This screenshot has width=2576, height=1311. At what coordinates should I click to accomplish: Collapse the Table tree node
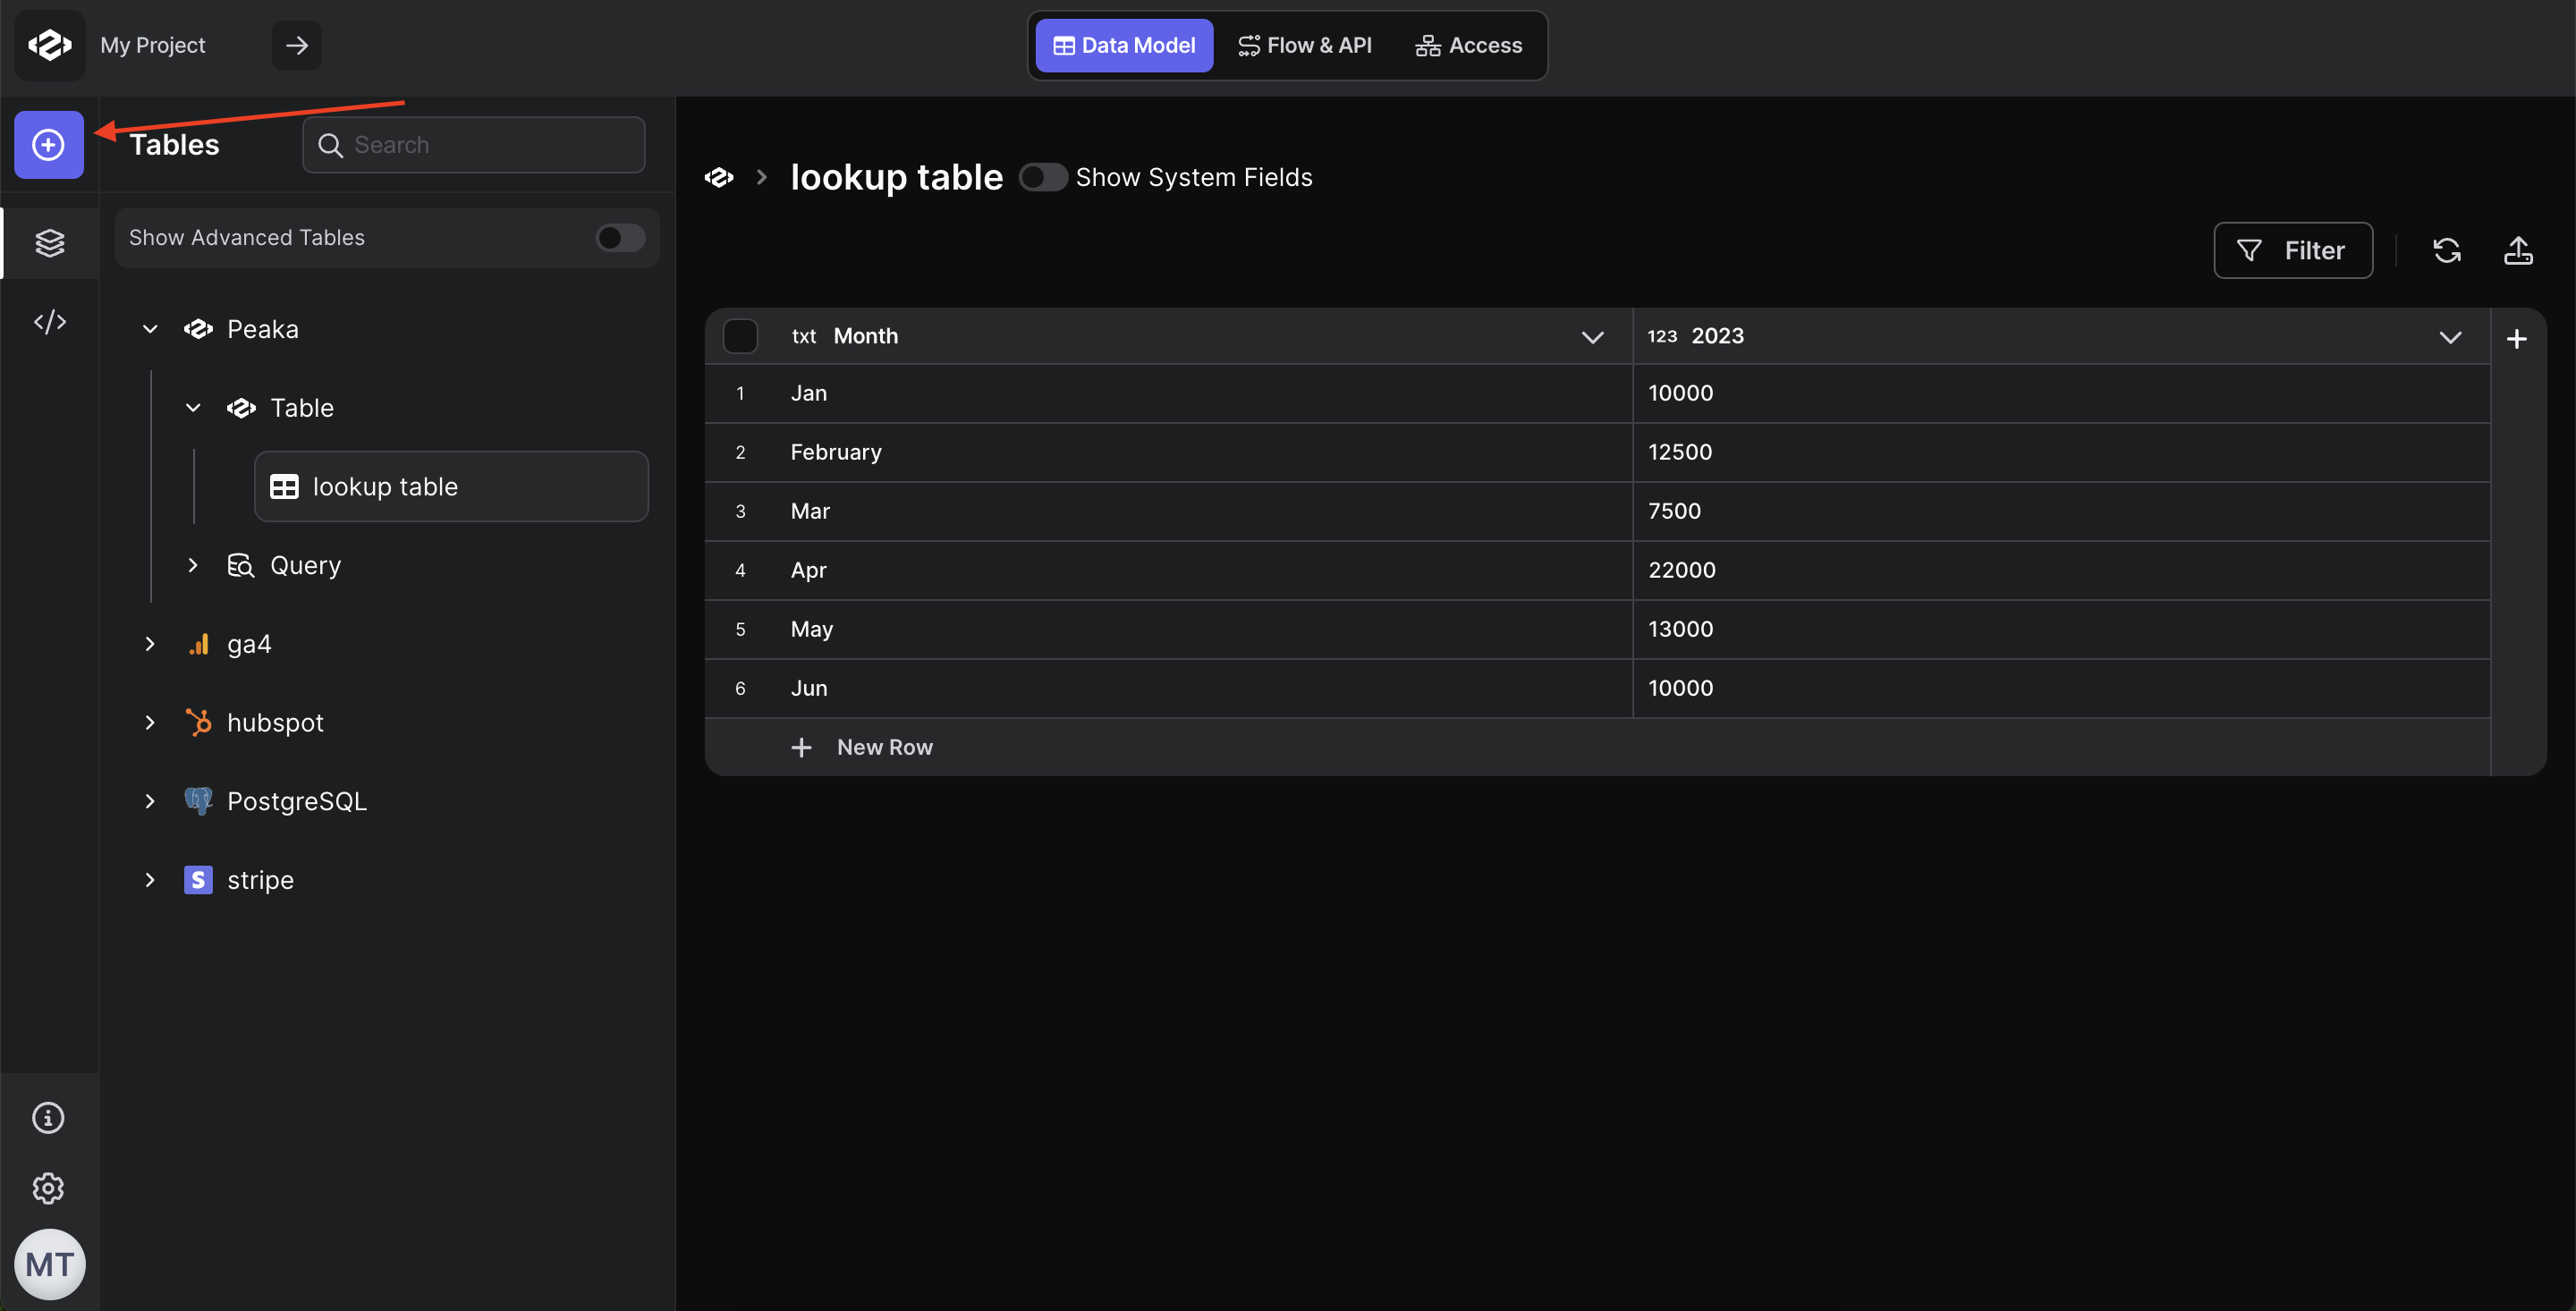tap(193, 408)
